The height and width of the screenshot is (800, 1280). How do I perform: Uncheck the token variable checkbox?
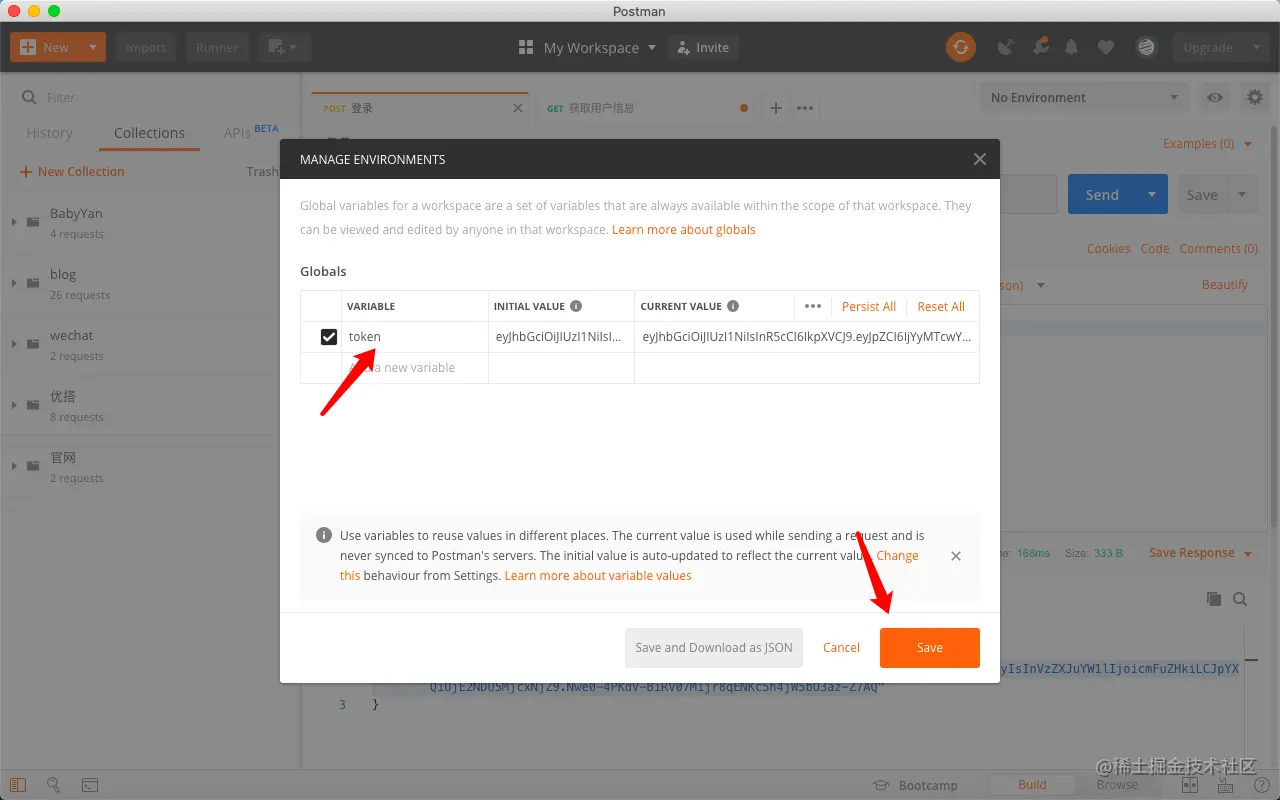click(328, 337)
